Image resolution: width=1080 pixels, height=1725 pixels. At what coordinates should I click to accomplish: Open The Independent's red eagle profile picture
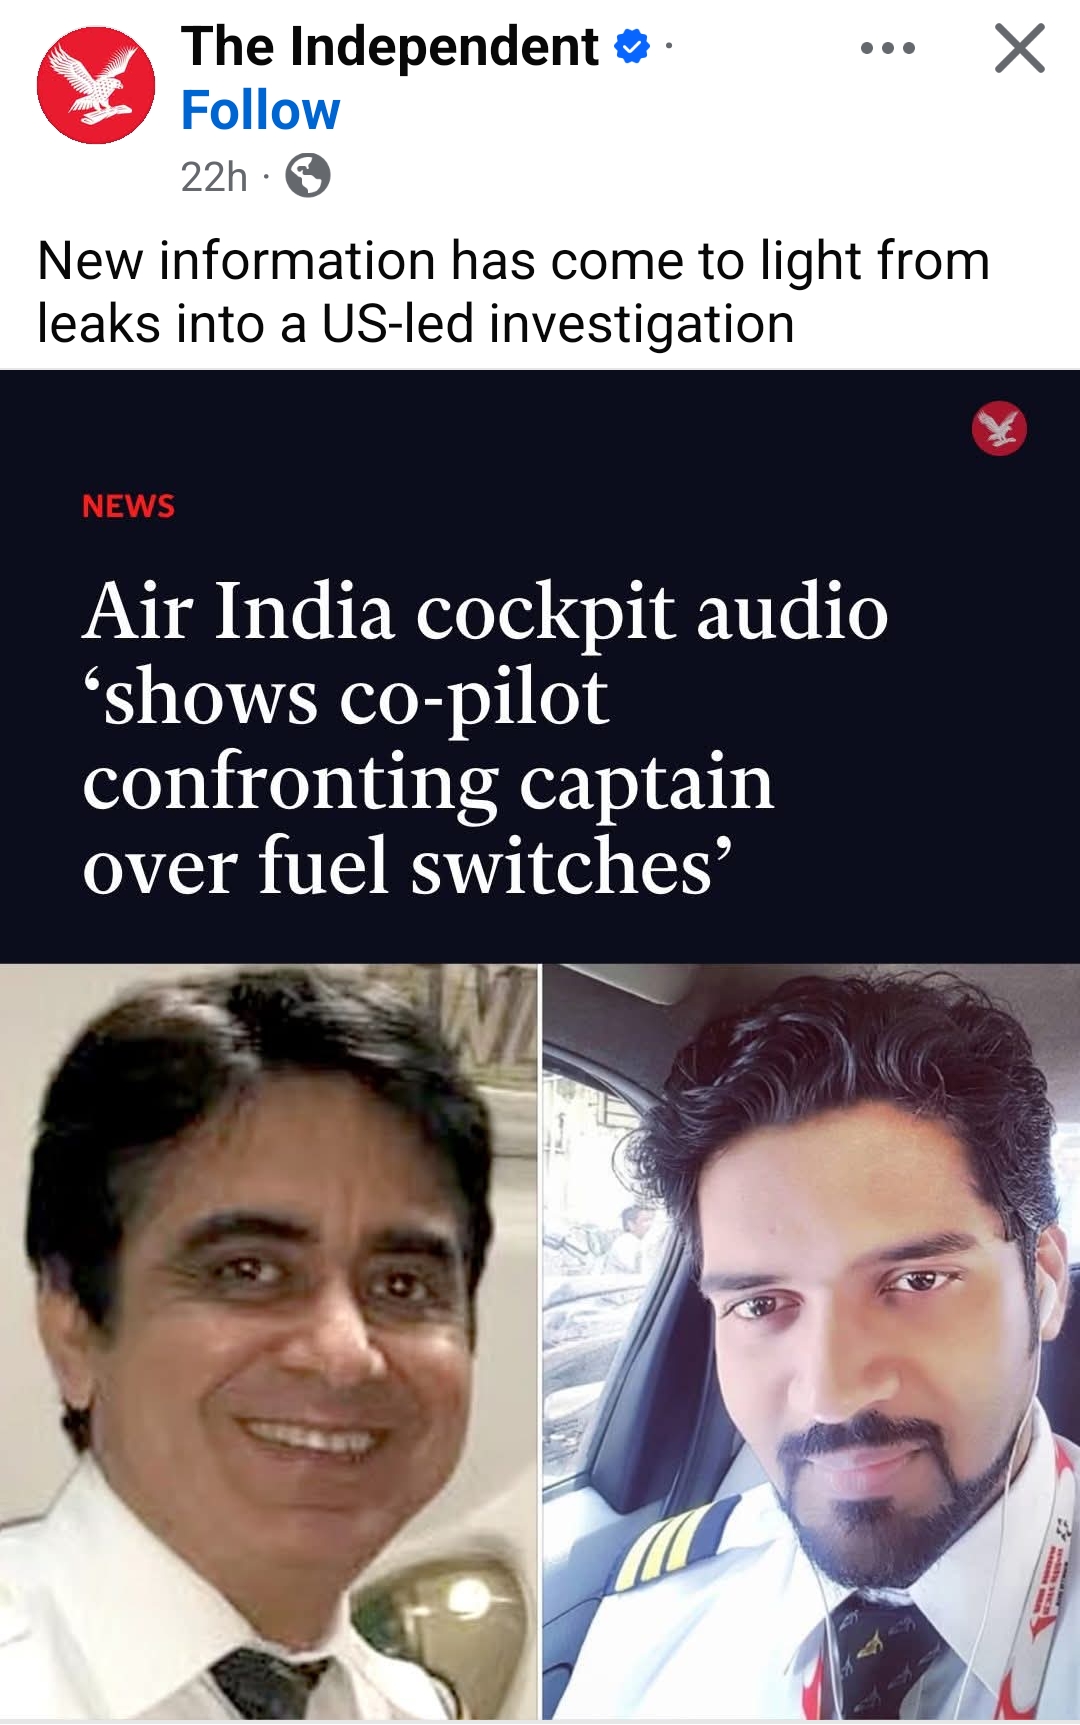[96, 85]
